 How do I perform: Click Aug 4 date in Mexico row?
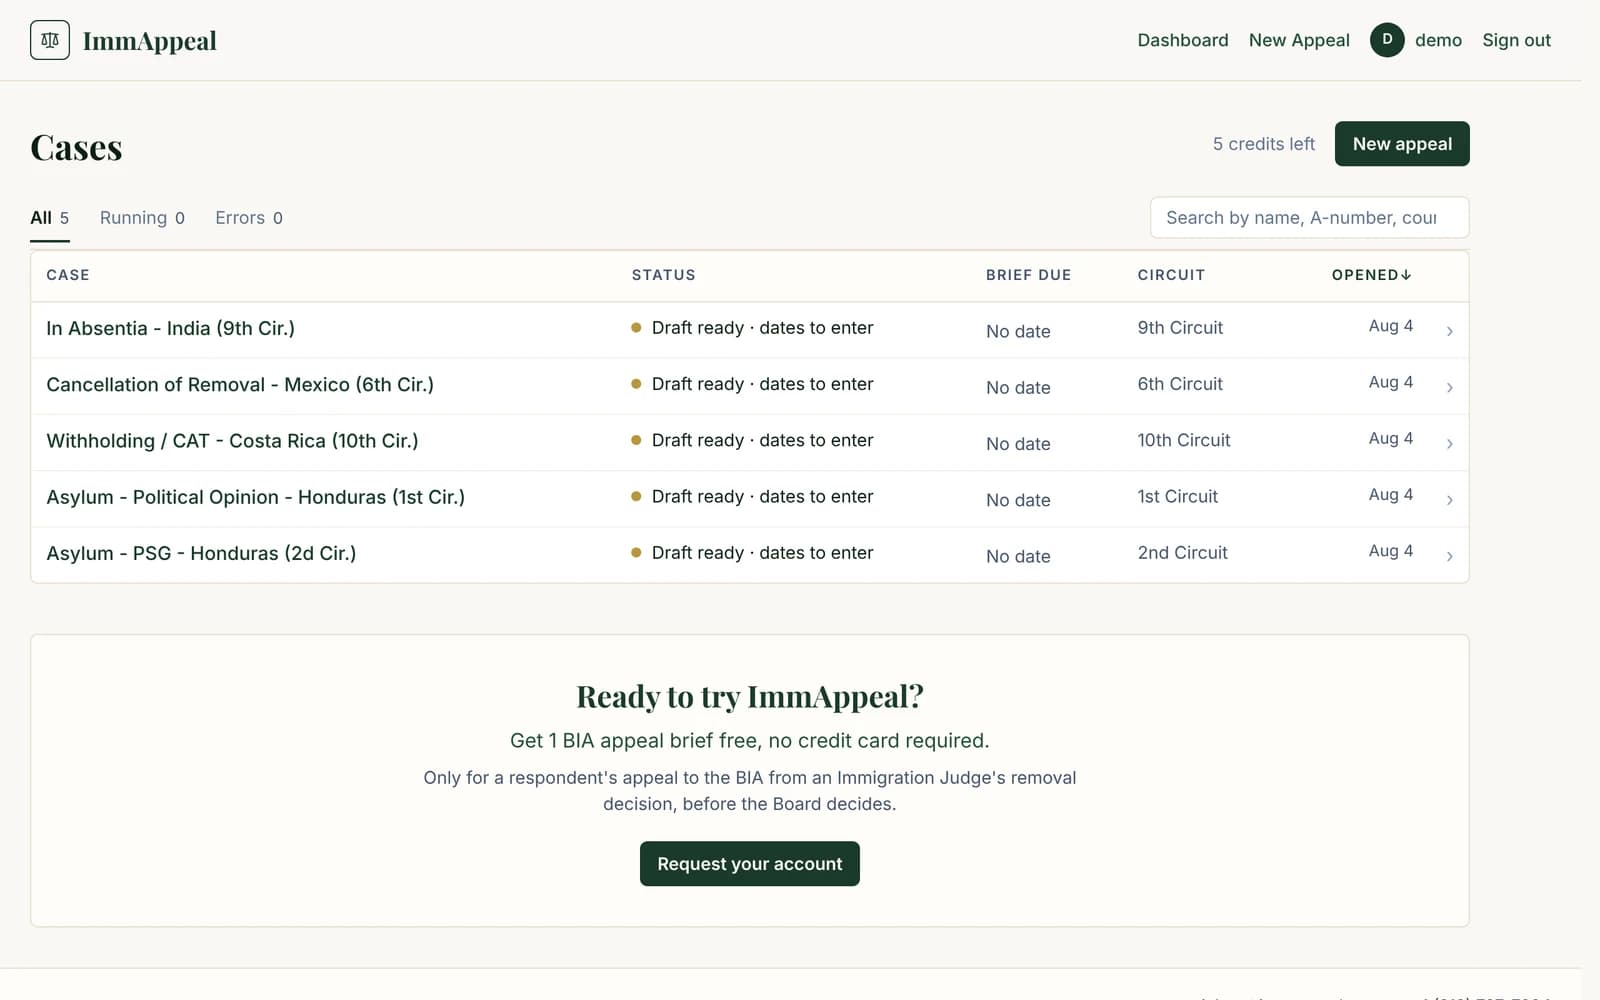pyautogui.click(x=1390, y=382)
